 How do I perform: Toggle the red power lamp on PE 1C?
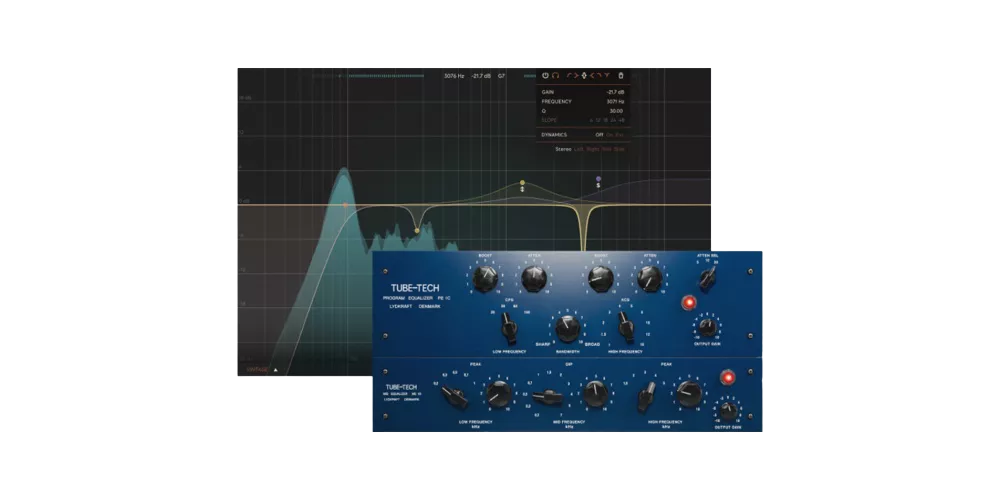(x=689, y=302)
